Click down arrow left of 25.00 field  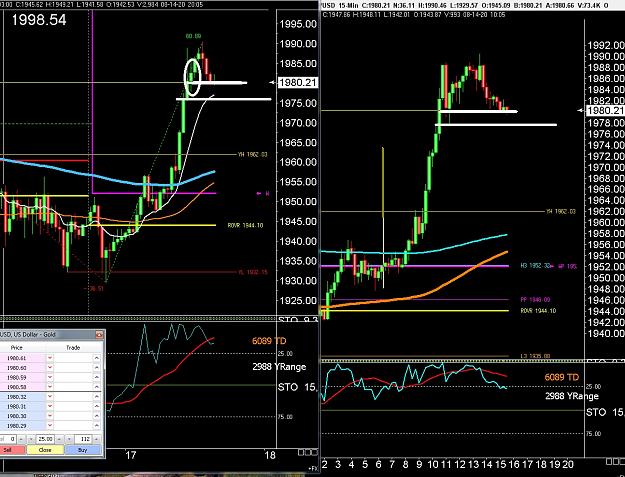tap(31, 439)
